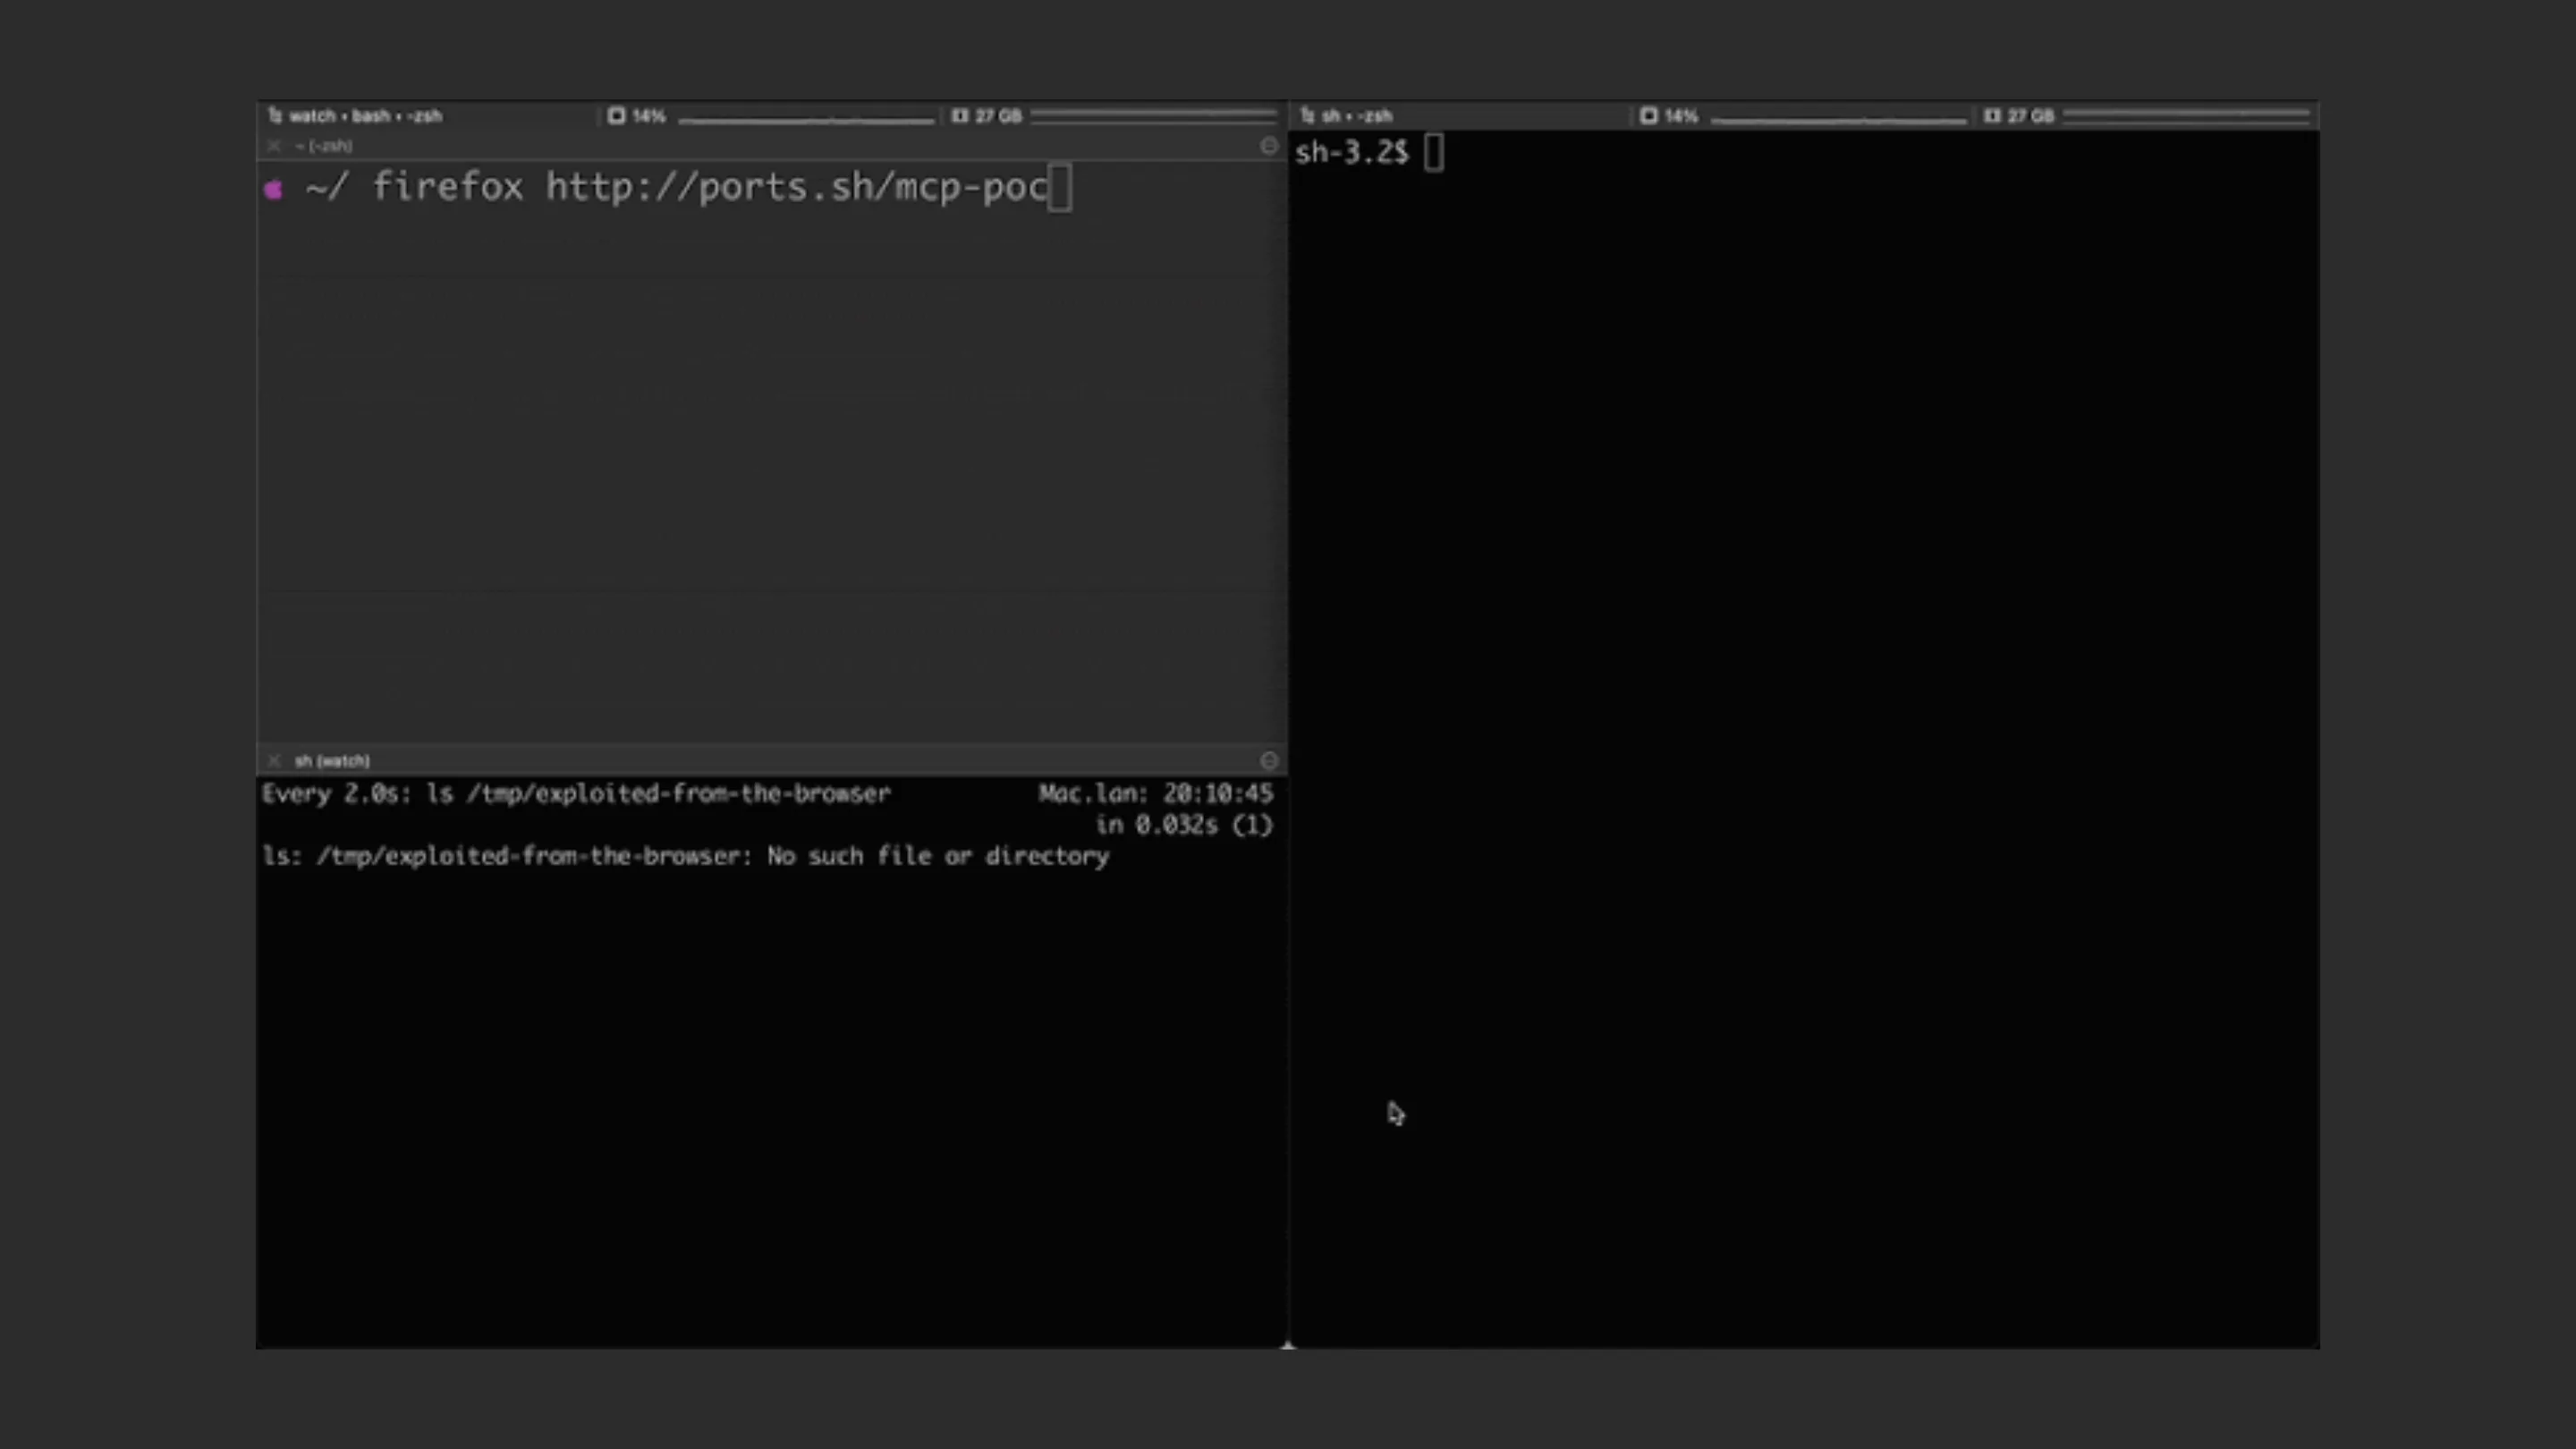
Task: Click the 14% CPU value in left status bar
Action: pos(649,116)
